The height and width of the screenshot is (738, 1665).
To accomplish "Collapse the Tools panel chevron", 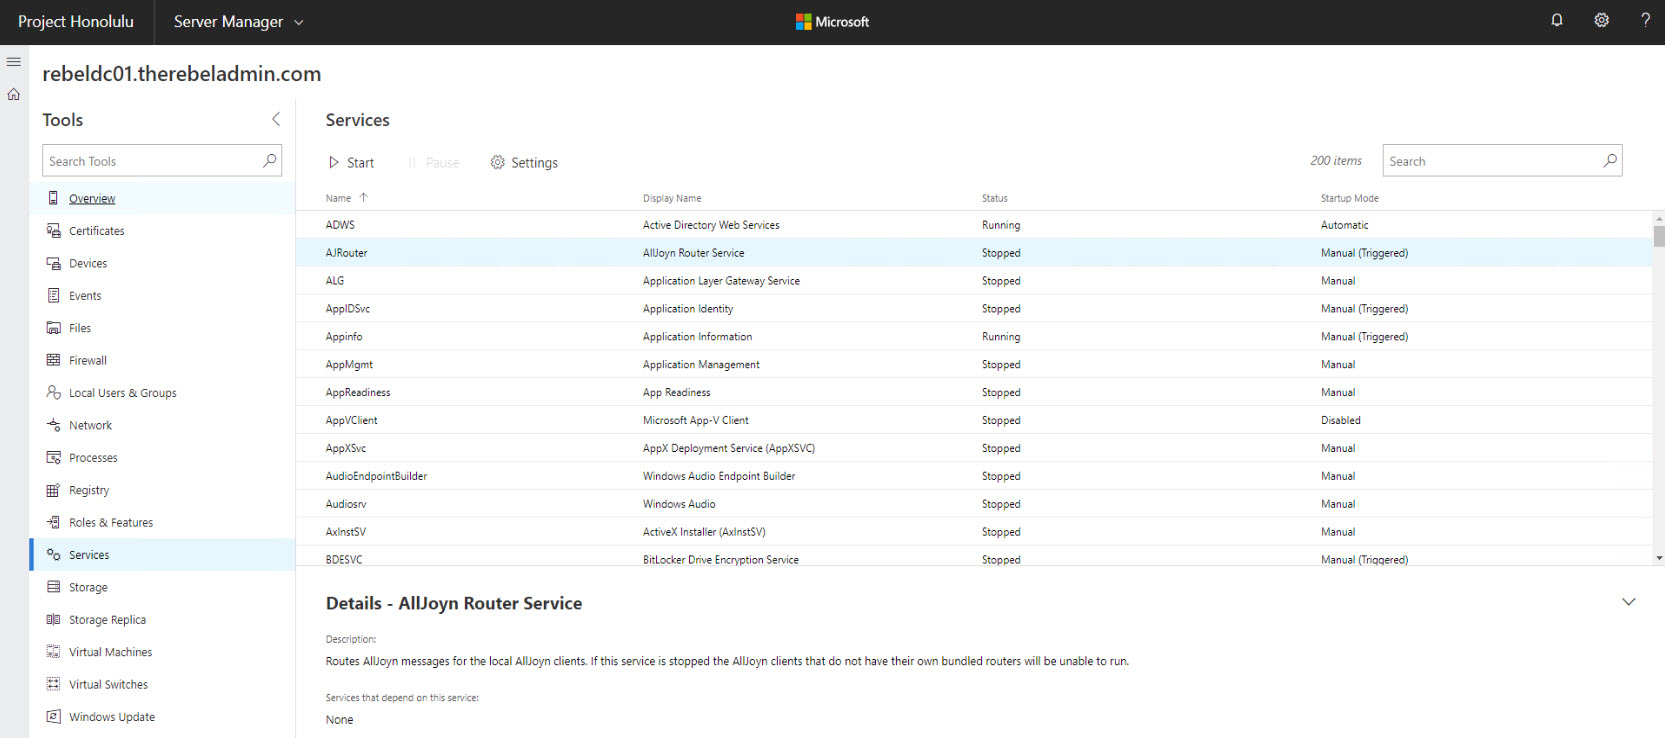I will pyautogui.click(x=276, y=119).
